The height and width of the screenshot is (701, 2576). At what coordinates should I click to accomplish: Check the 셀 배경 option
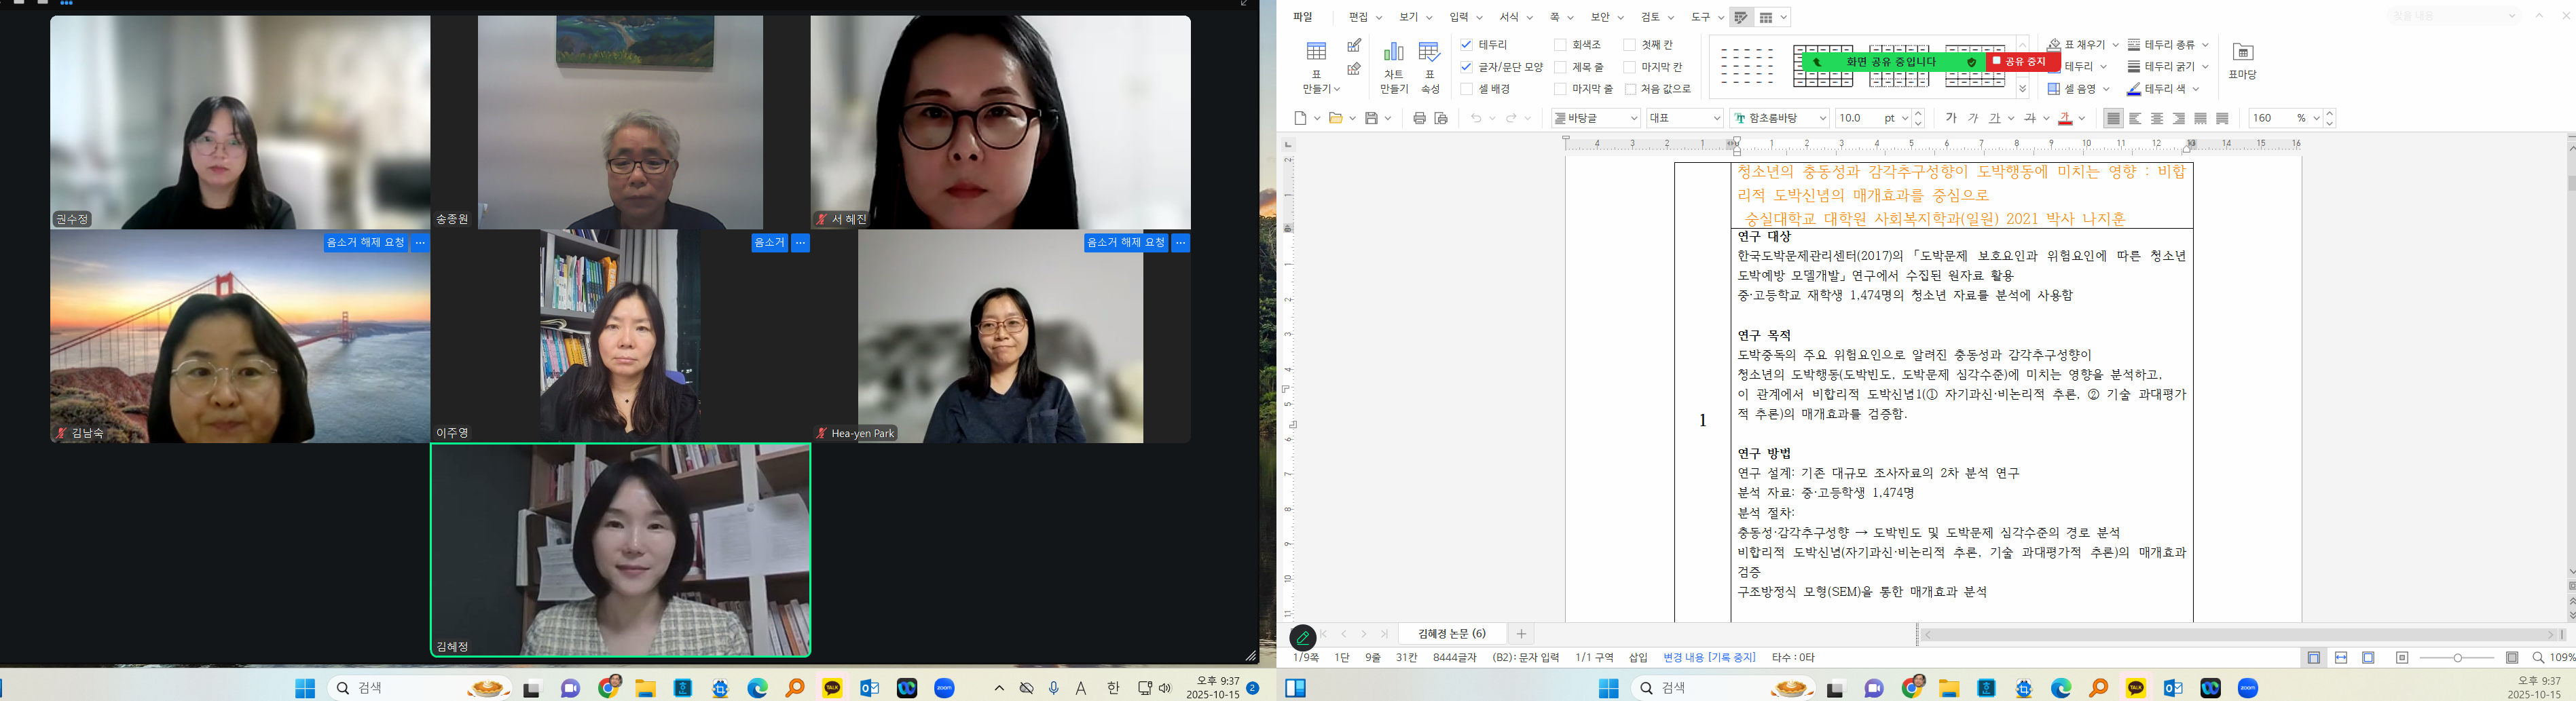(x=1466, y=89)
